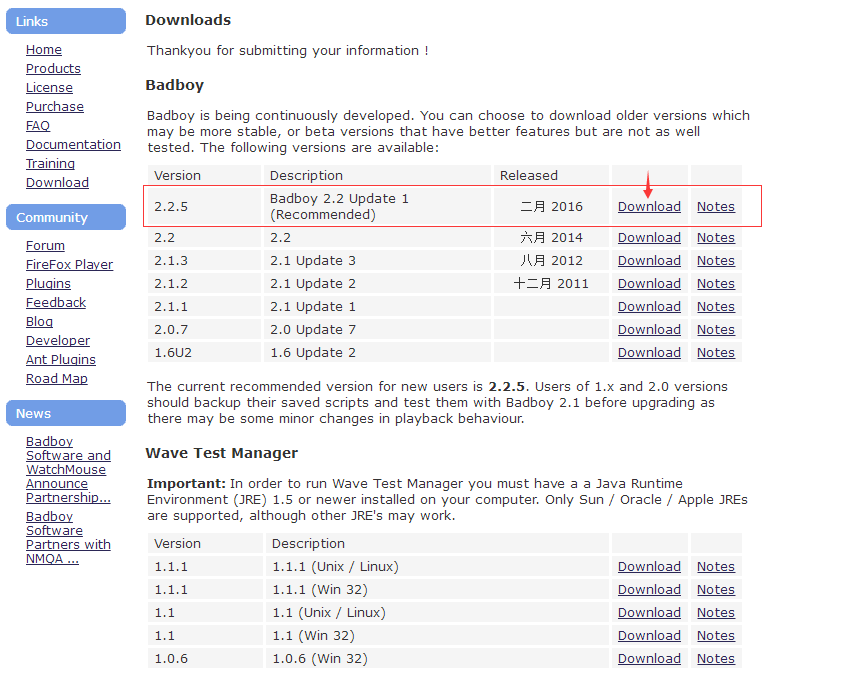Open Notes for 1.1.1 (Unix / Linux)
Image resolution: width=852 pixels, height=677 pixels.
pyautogui.click(x=716, y=567)
